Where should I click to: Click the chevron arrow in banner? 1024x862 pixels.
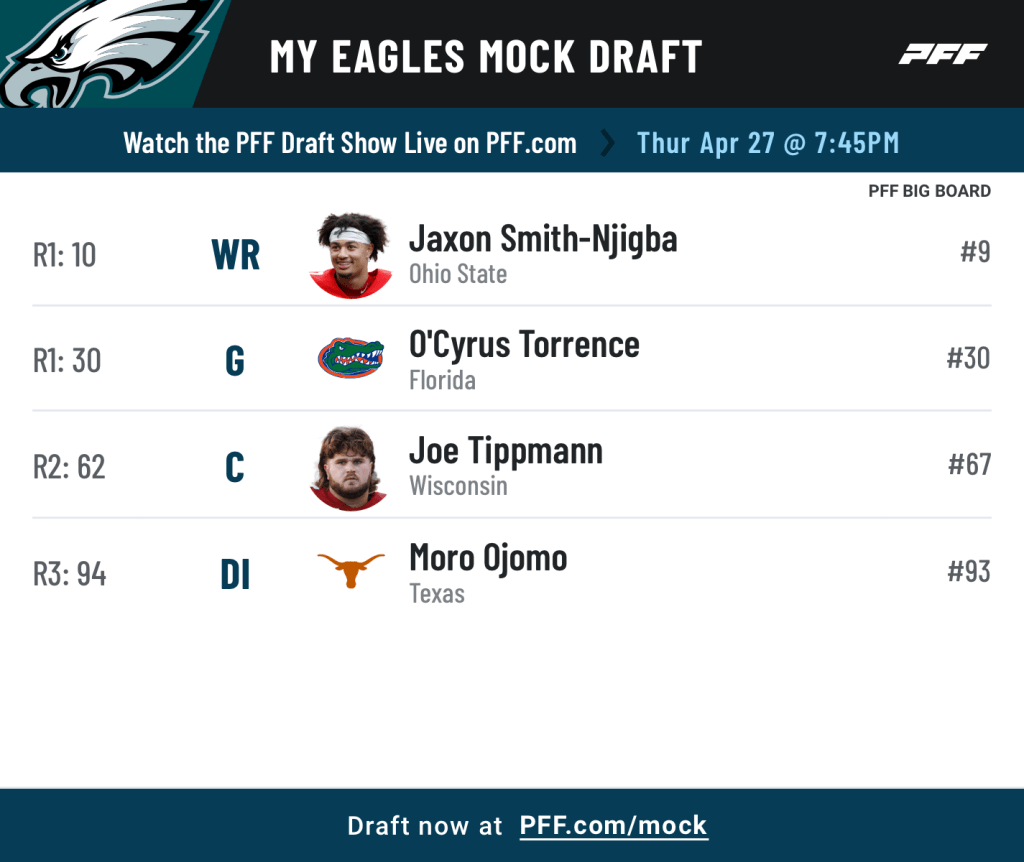[607, 143]
